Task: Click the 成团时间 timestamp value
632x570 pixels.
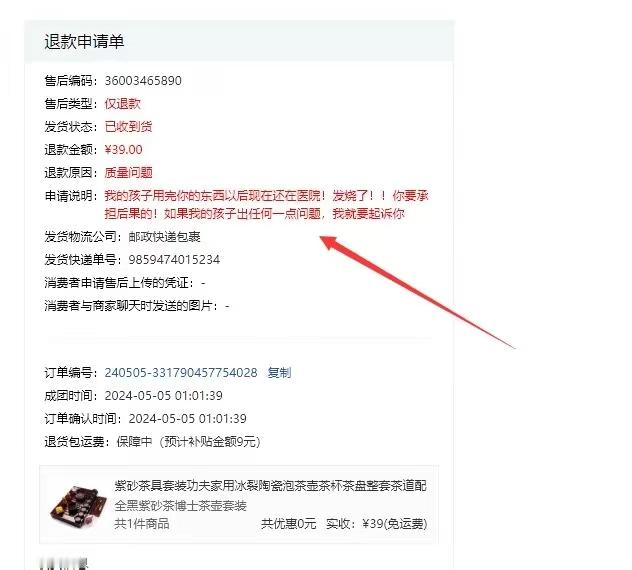Action: point(163,395)
